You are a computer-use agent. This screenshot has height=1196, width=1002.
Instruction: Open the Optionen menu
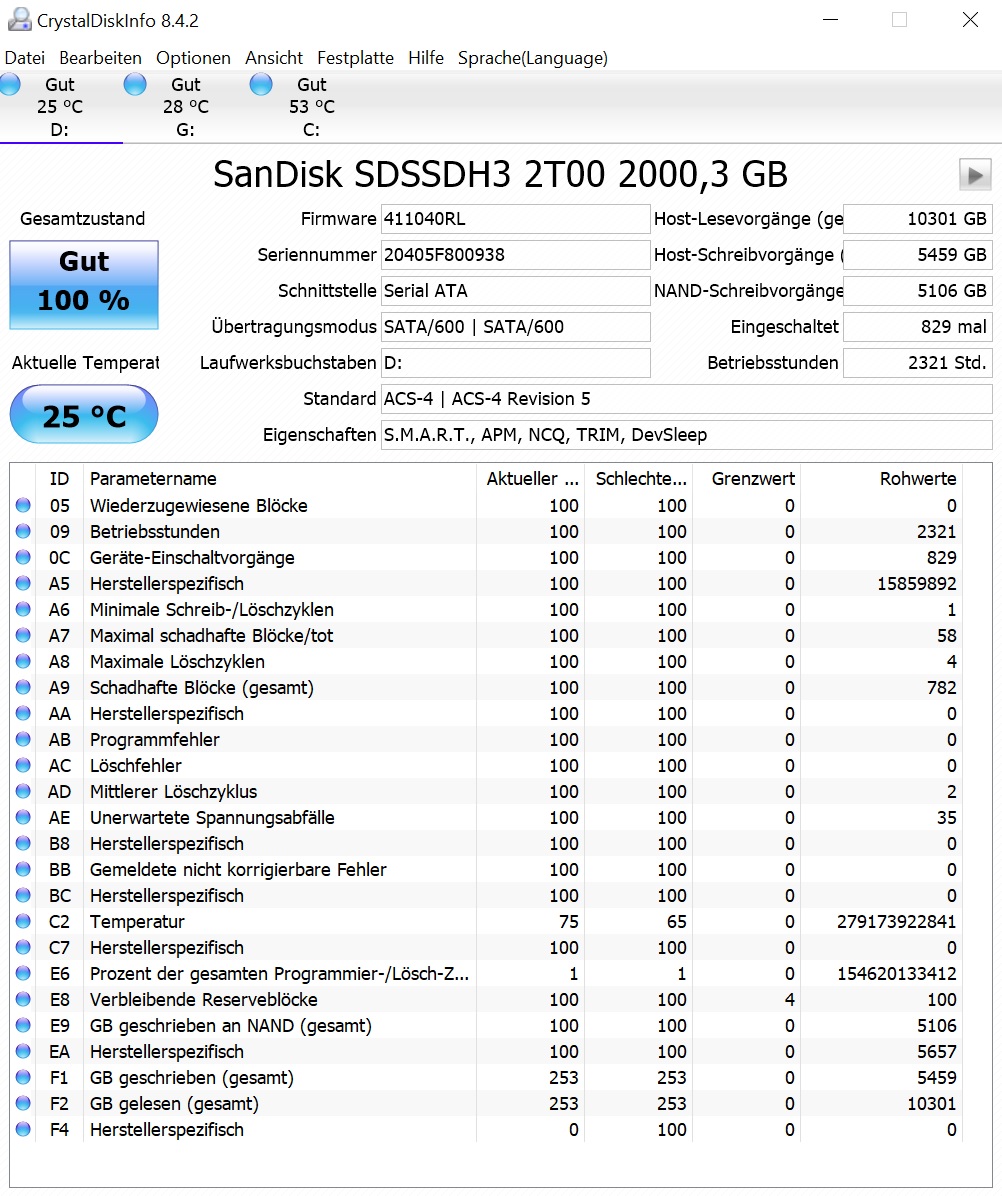click(193, 58)
